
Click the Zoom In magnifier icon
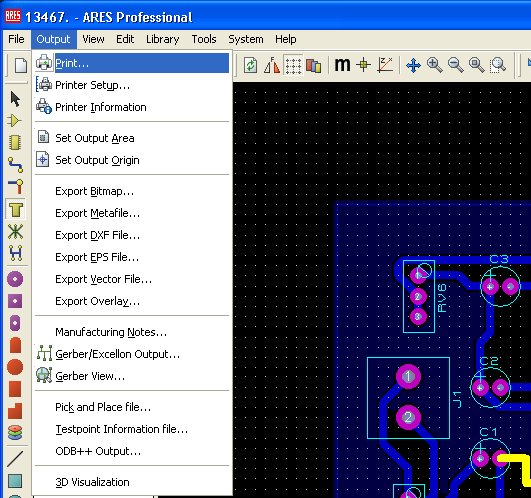tap(434, 65)
